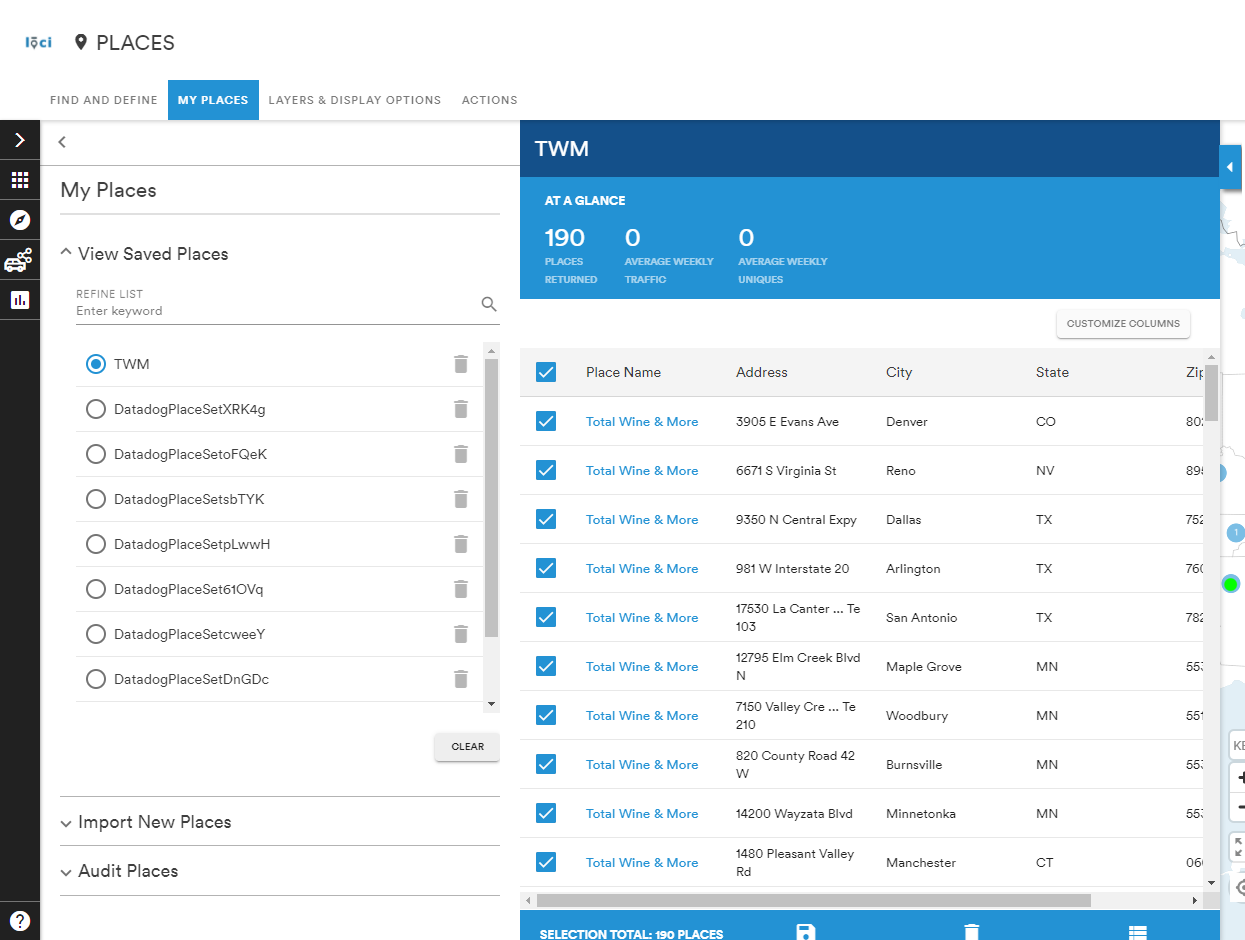Uncheck the Reno row checkbox

(x=546, y=470)
